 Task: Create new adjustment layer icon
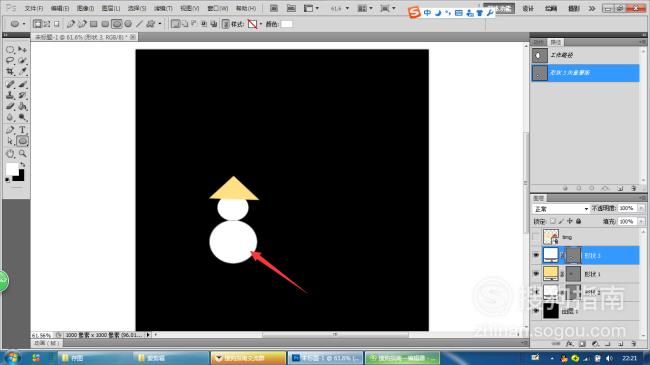click(595, 344)
